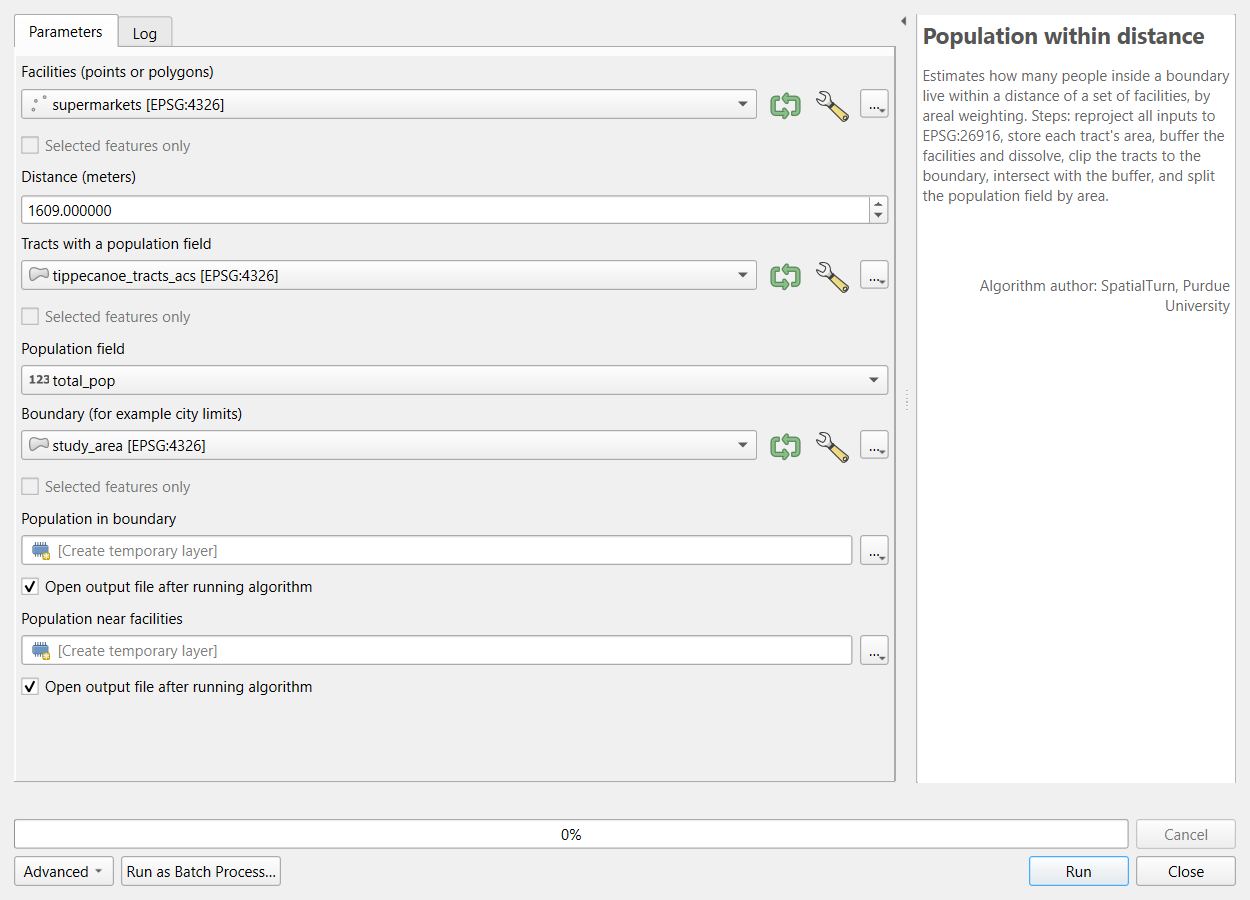Click the Close button
1250x900 pixels.
pos(1186,871)
